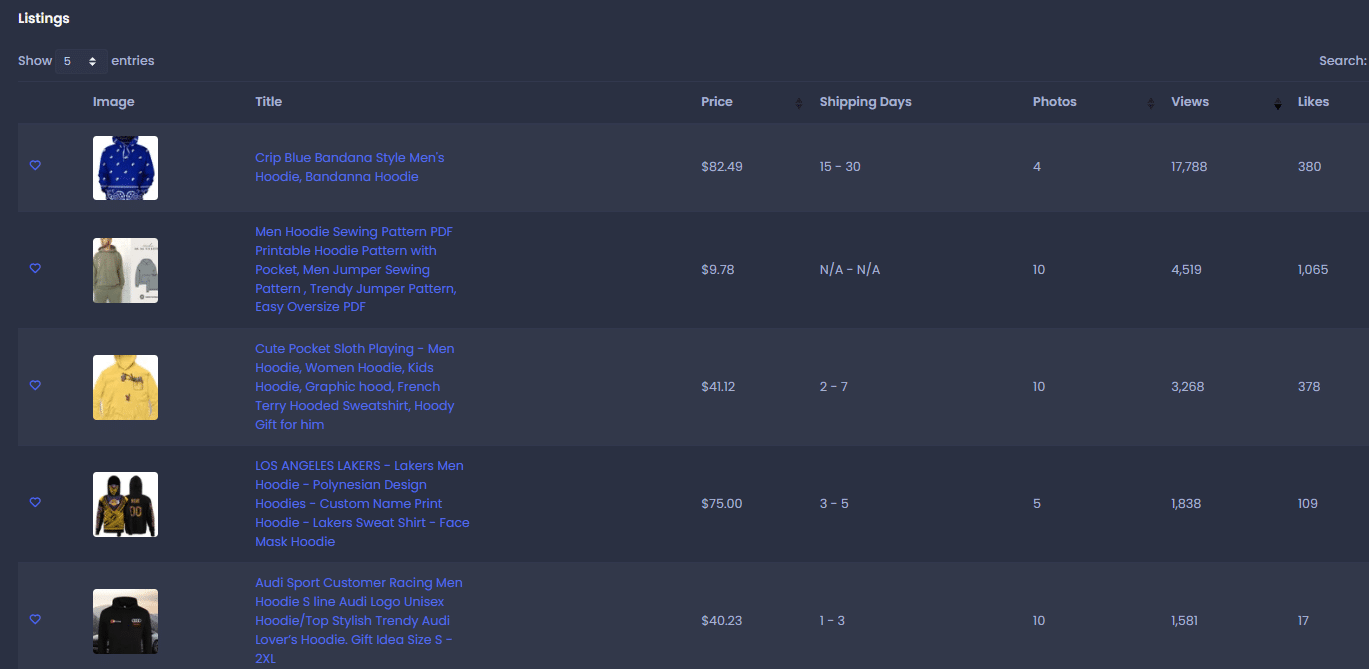
Task: Click heart icon for Los Angeles Lakers hoodie
Action: point(35,503)
